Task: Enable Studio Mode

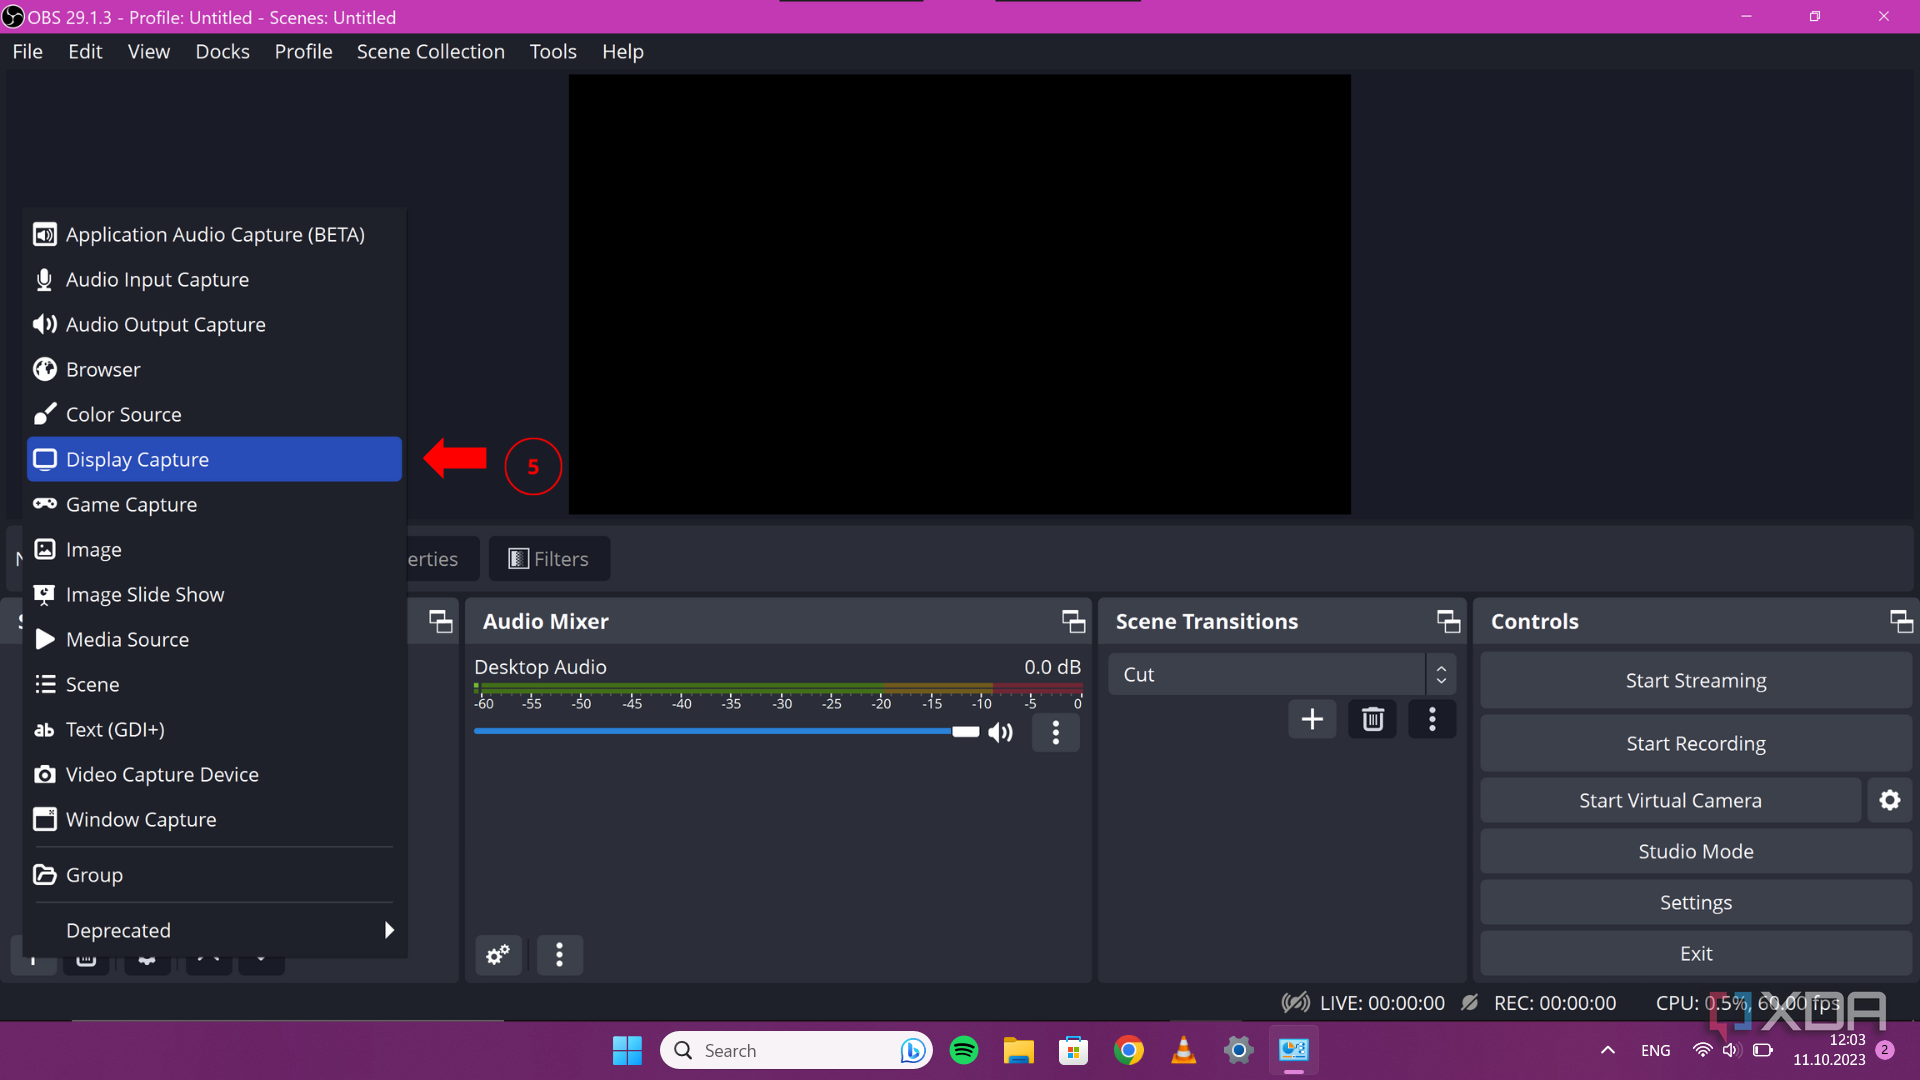Action: click(1695, 851)
